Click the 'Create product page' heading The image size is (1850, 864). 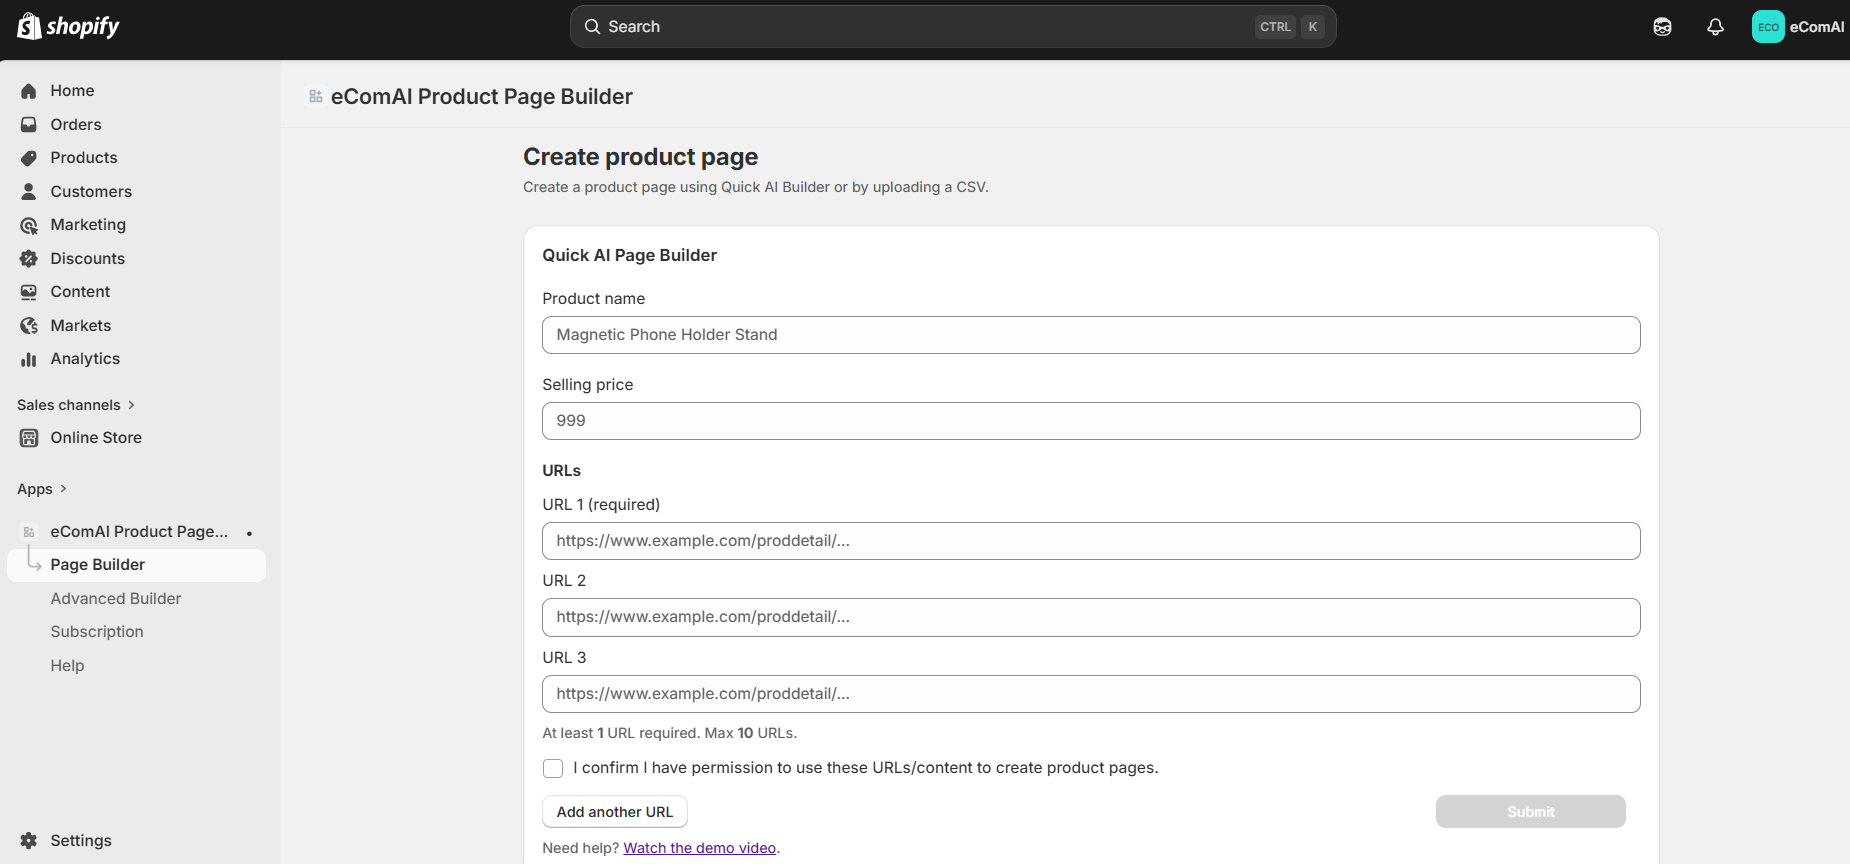pyautogui.click(x=641, y=157)
